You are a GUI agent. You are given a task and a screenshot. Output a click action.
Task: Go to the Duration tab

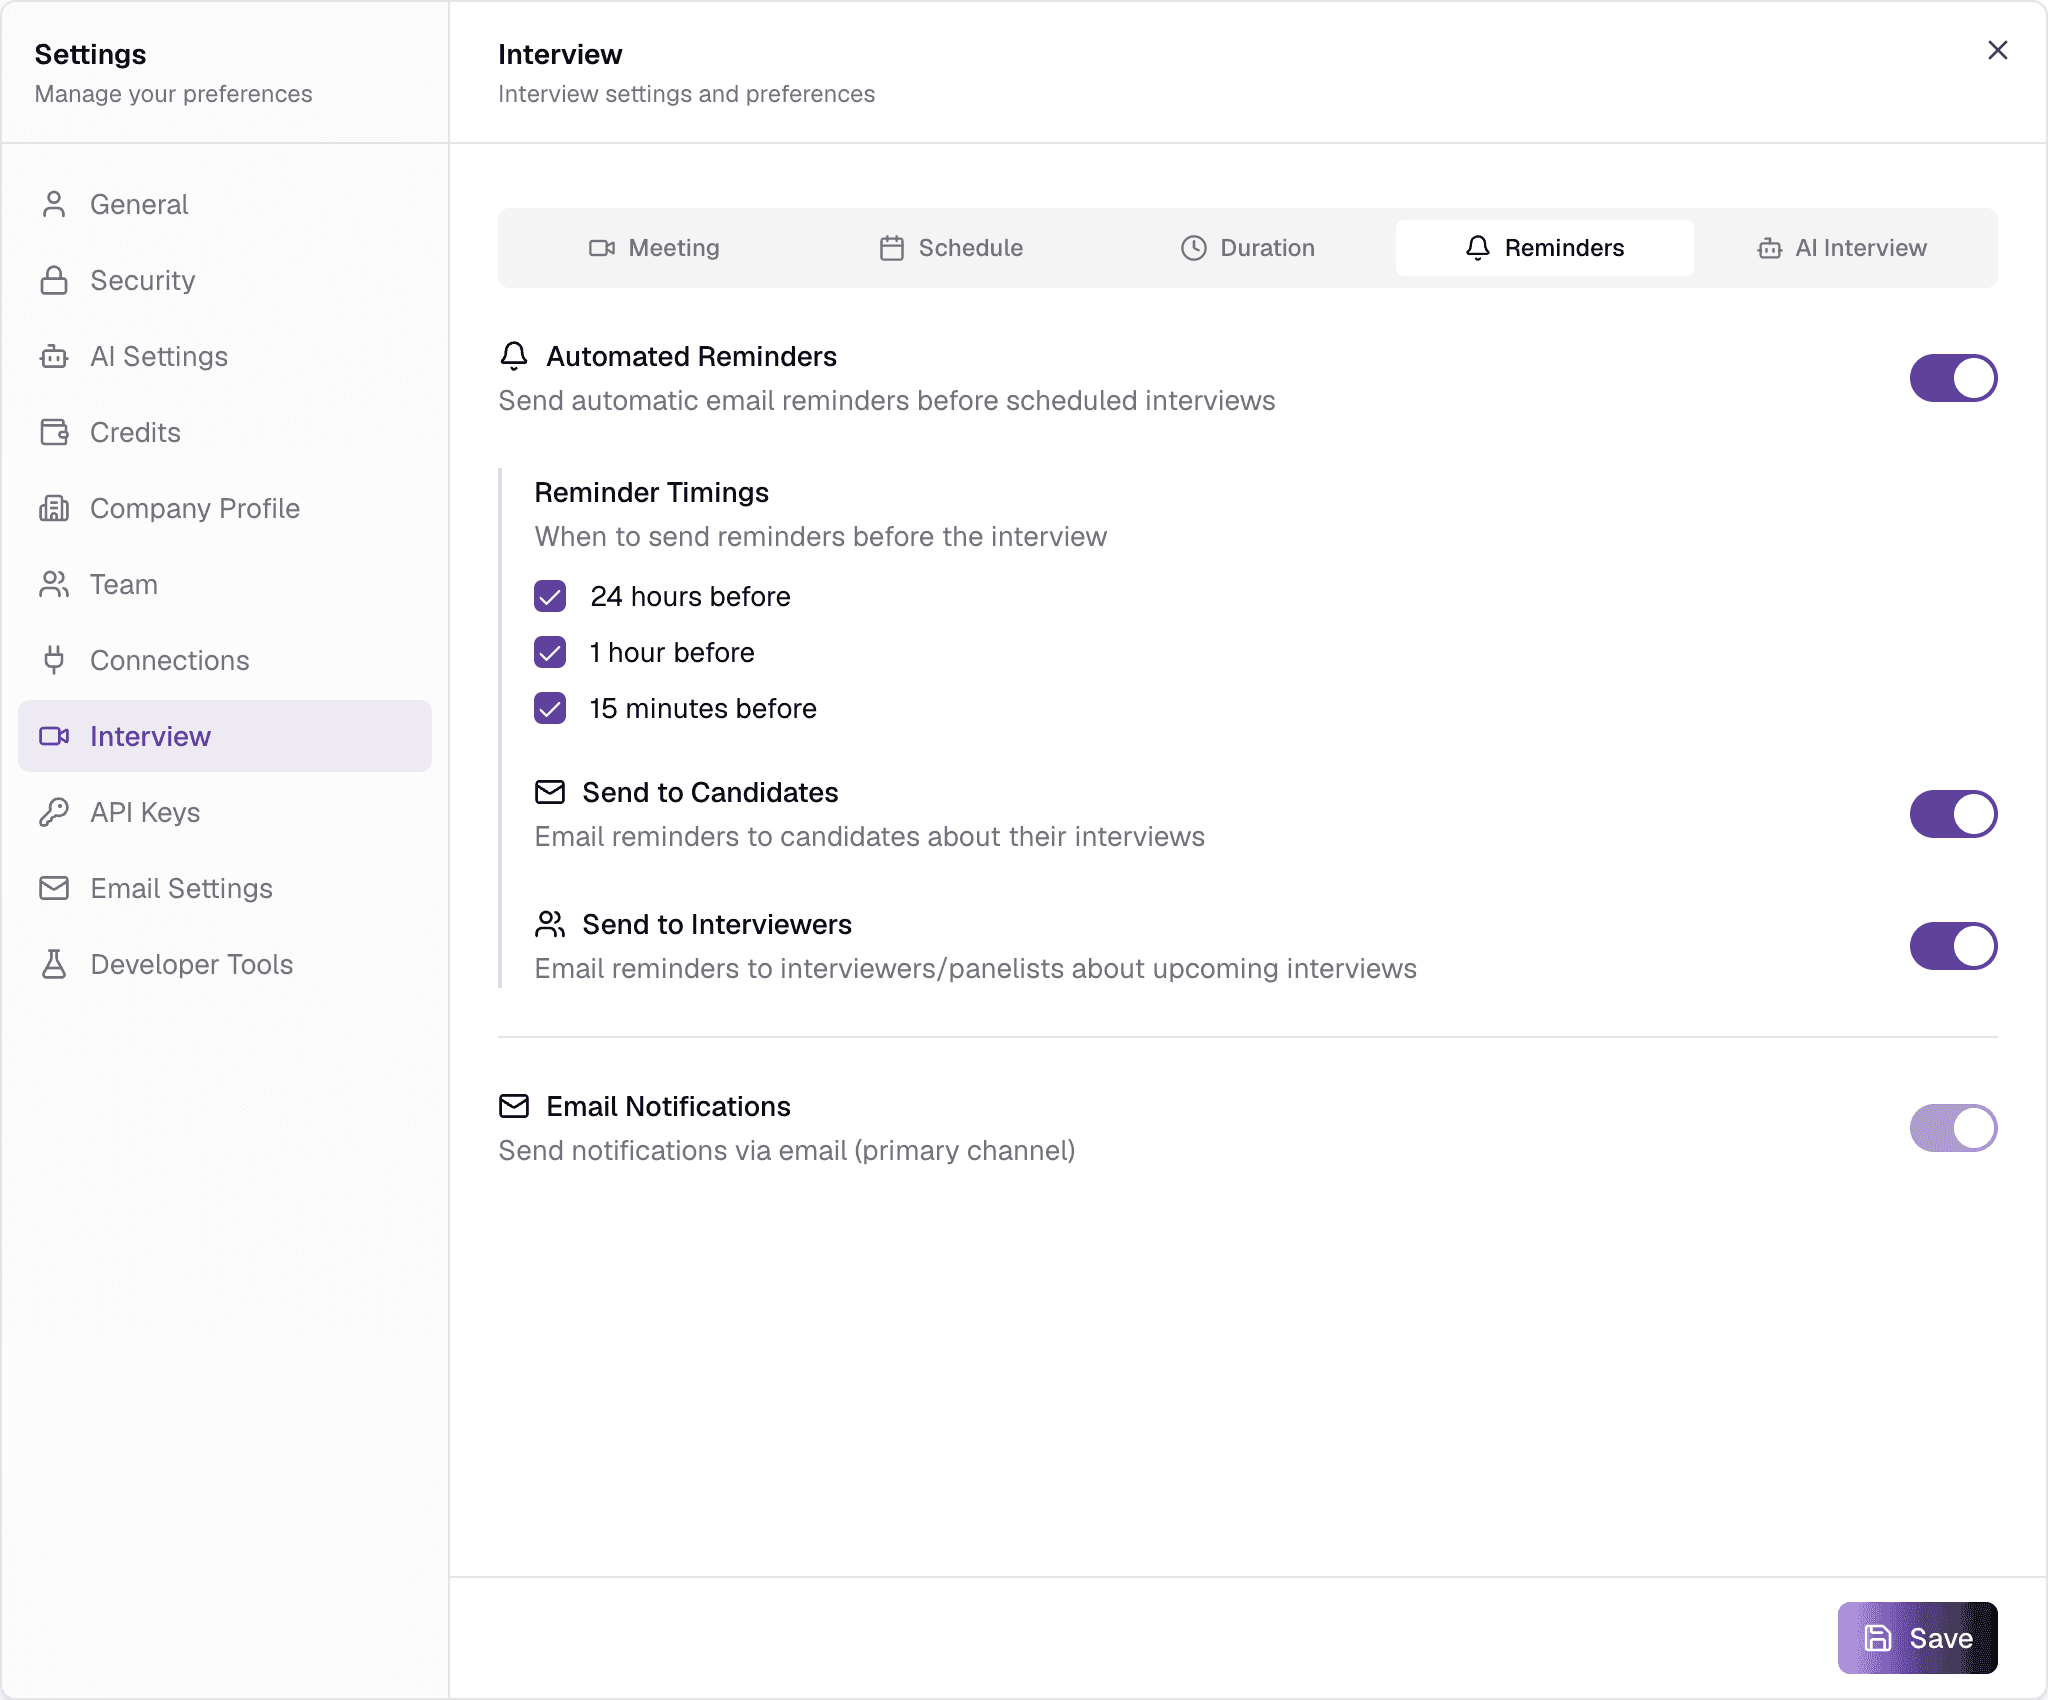pyautogui.click(x=1247, y=248)
